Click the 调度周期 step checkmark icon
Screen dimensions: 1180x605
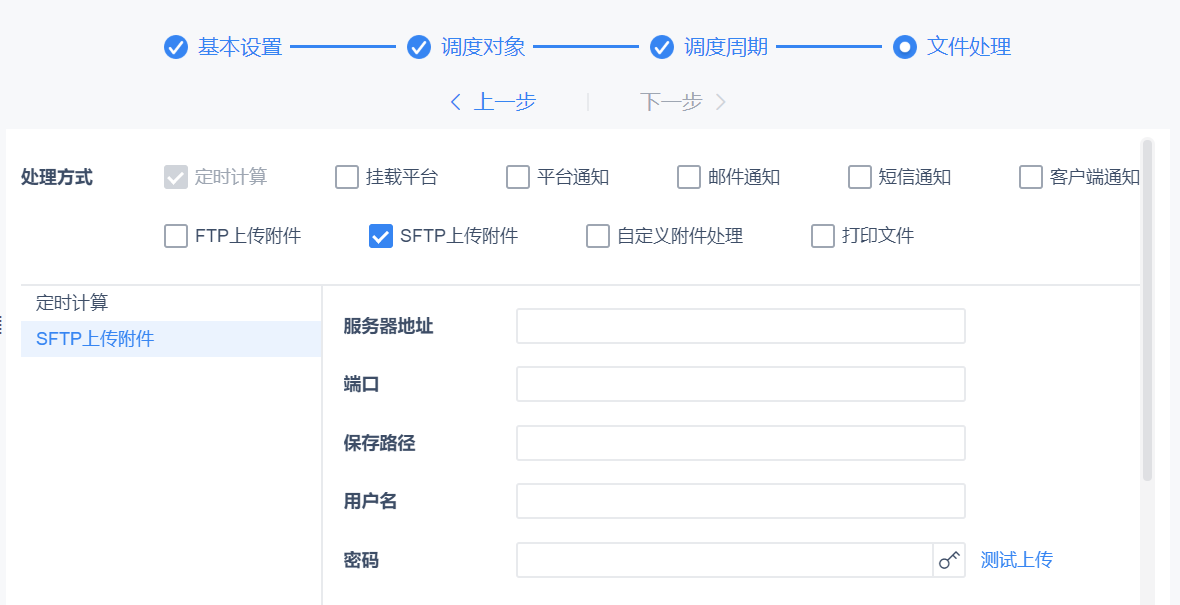(662, 47)
